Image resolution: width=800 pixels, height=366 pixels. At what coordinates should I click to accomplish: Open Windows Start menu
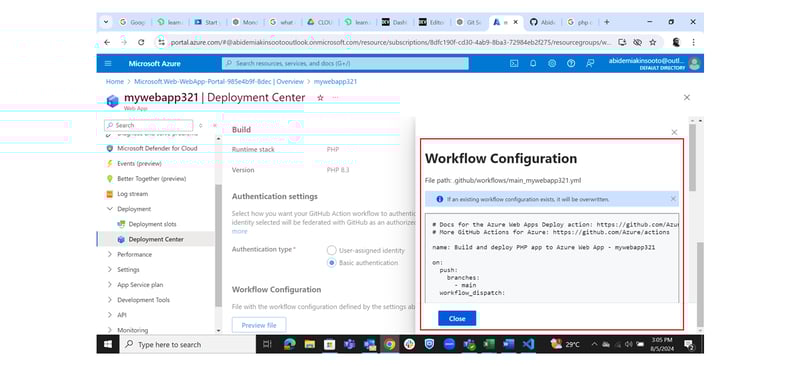click(108, 345)
